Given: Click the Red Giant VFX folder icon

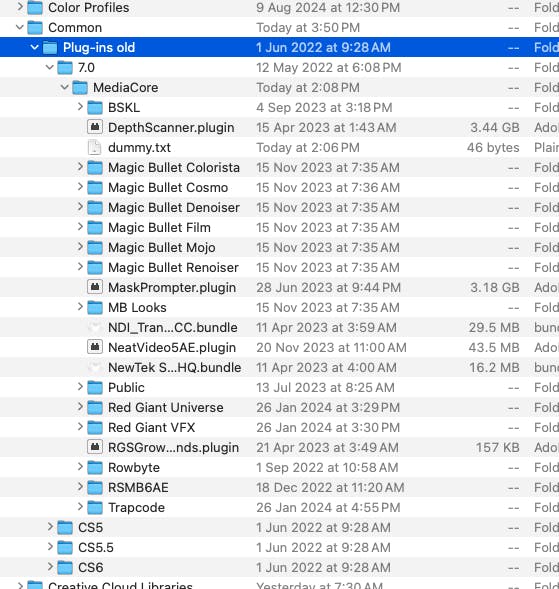Looking at the screenshot, I should [x=95, y=427].
